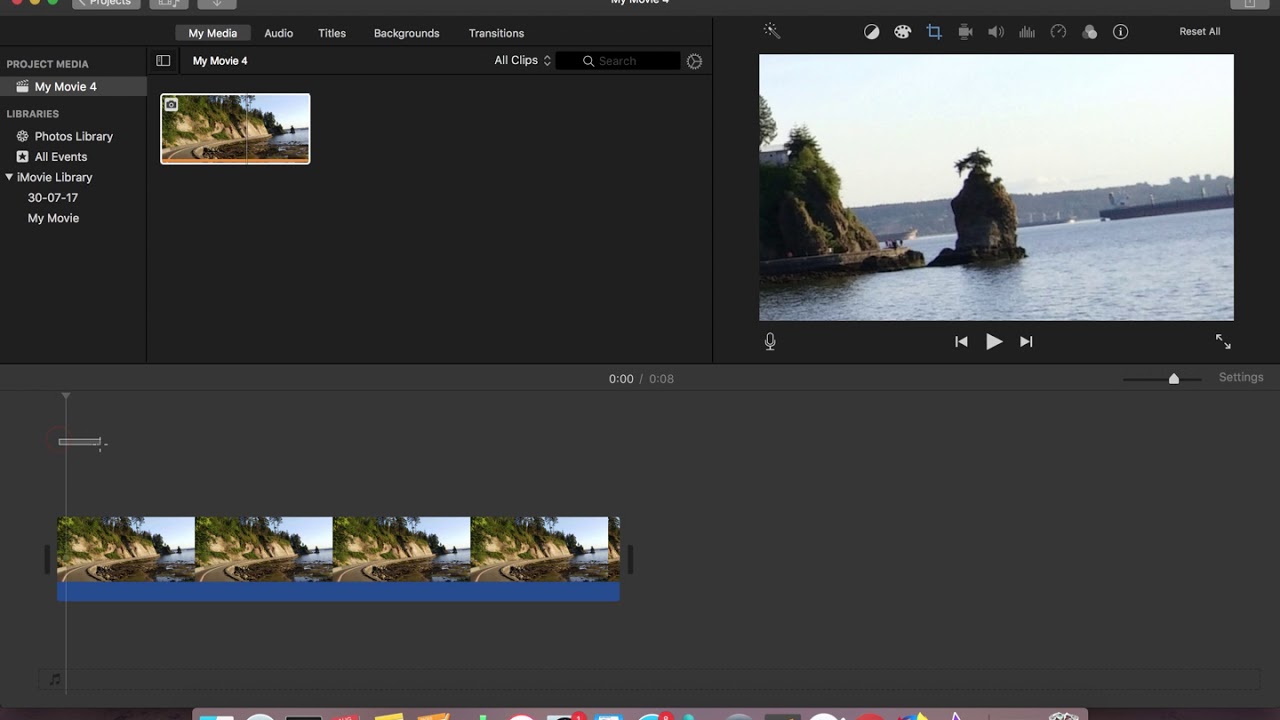1280x720 pixels.
Task: Open the Transitions tab
Action: pos(496,33)
